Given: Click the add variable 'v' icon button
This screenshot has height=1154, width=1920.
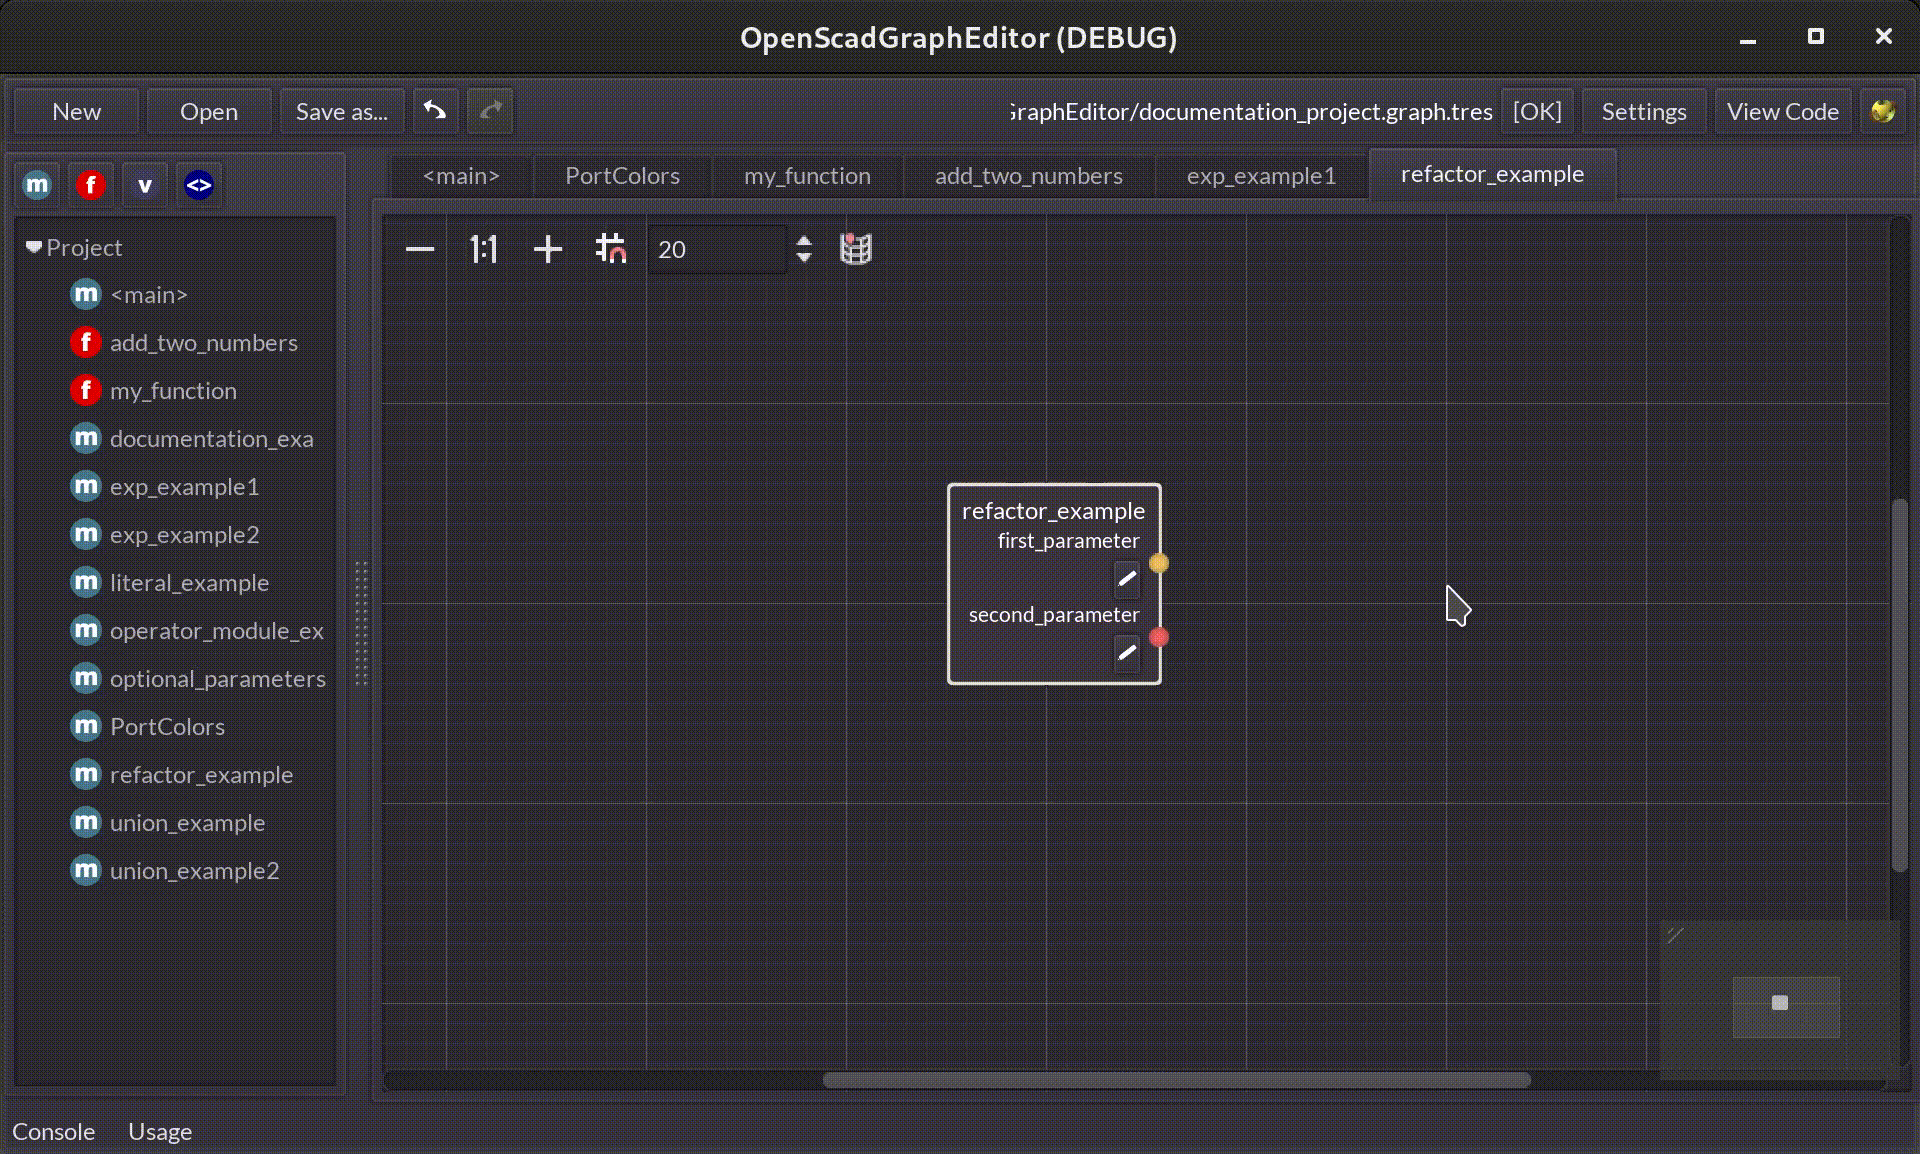Looking at the screenshot, I should [x=145, y=185].
